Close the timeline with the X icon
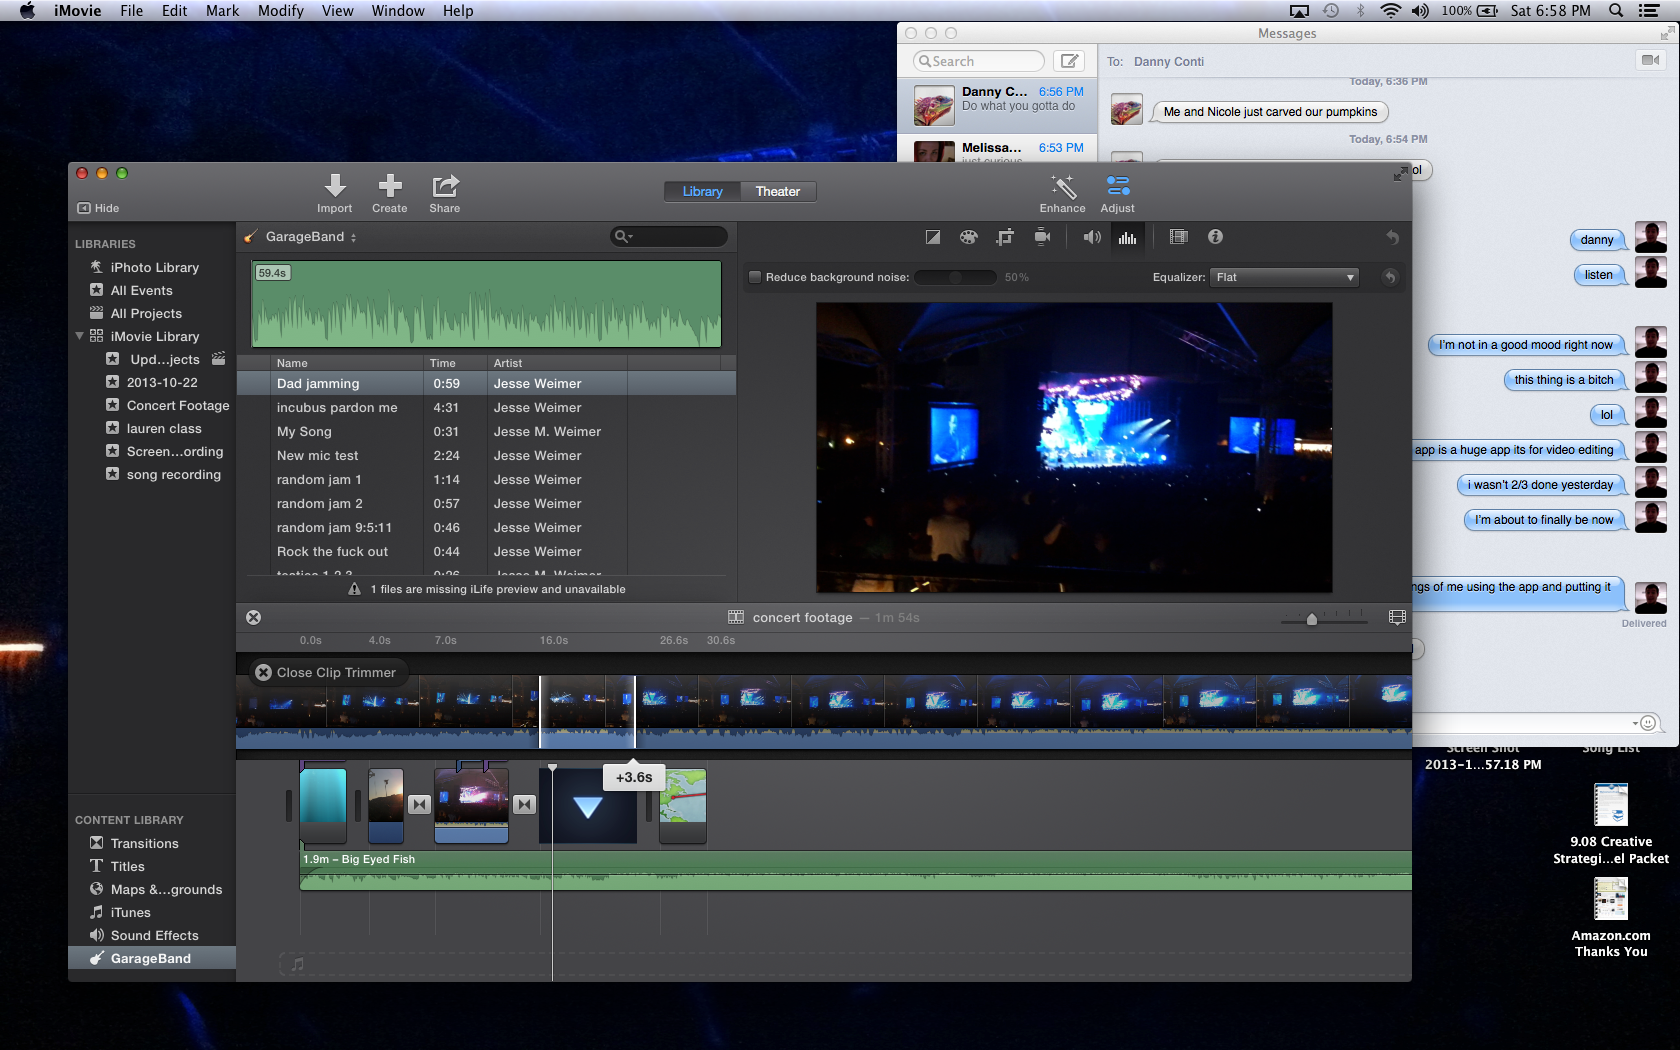 [x=254, y=618]
